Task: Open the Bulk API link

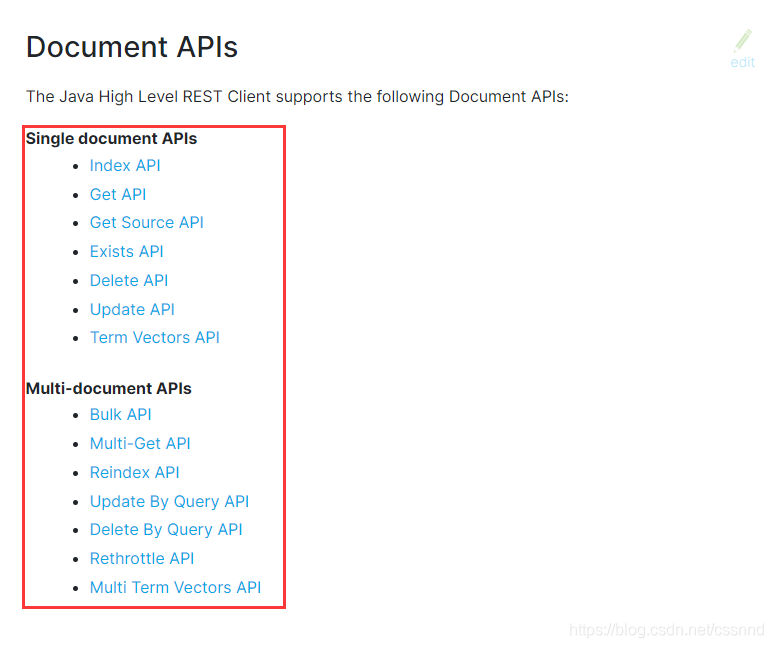Action: [x=120, y=414]
